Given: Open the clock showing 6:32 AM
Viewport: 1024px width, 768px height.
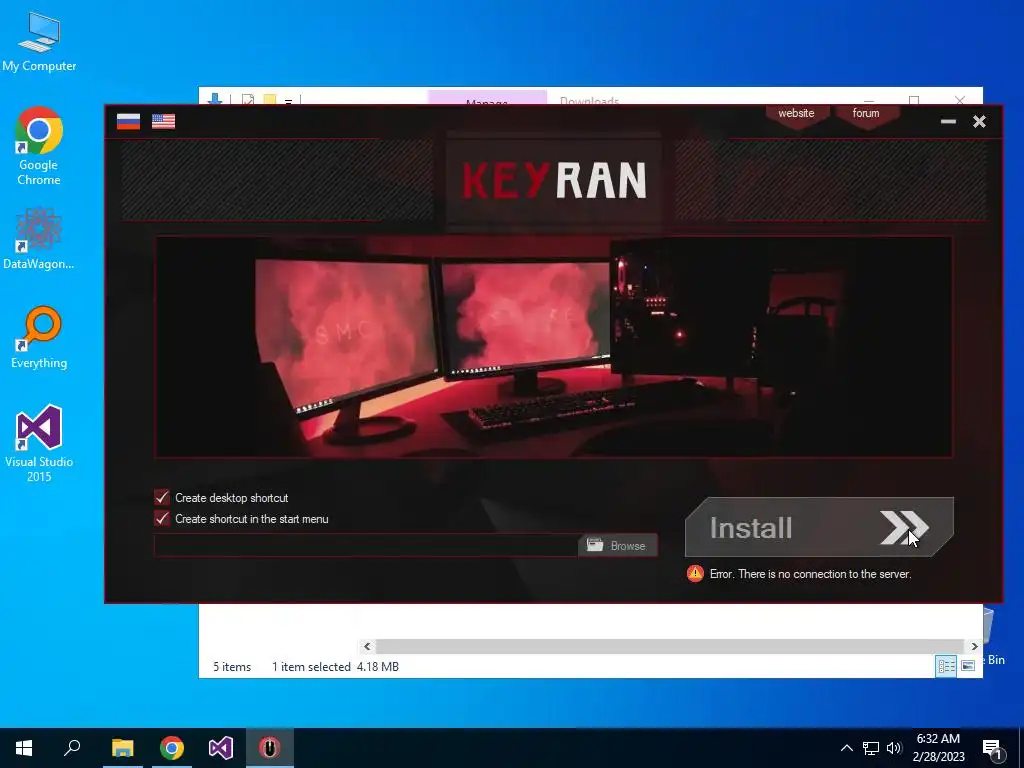Looking at the screenshot, I should coord(938,748).
